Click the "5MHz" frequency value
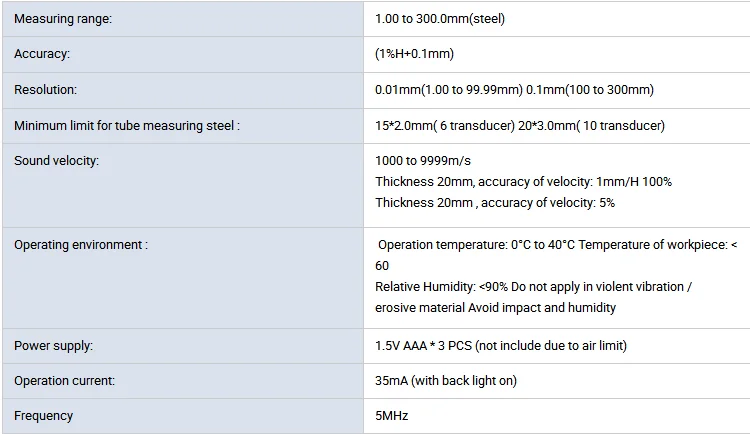 pyautogui.click(x=392, y=416)
